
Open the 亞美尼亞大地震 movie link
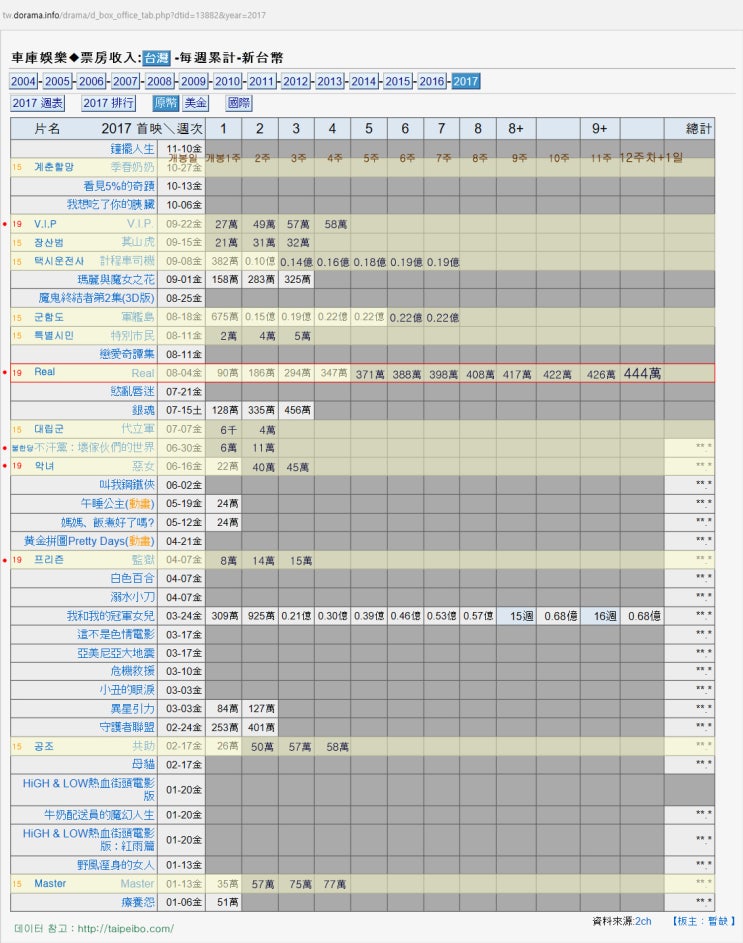point(116,653)
